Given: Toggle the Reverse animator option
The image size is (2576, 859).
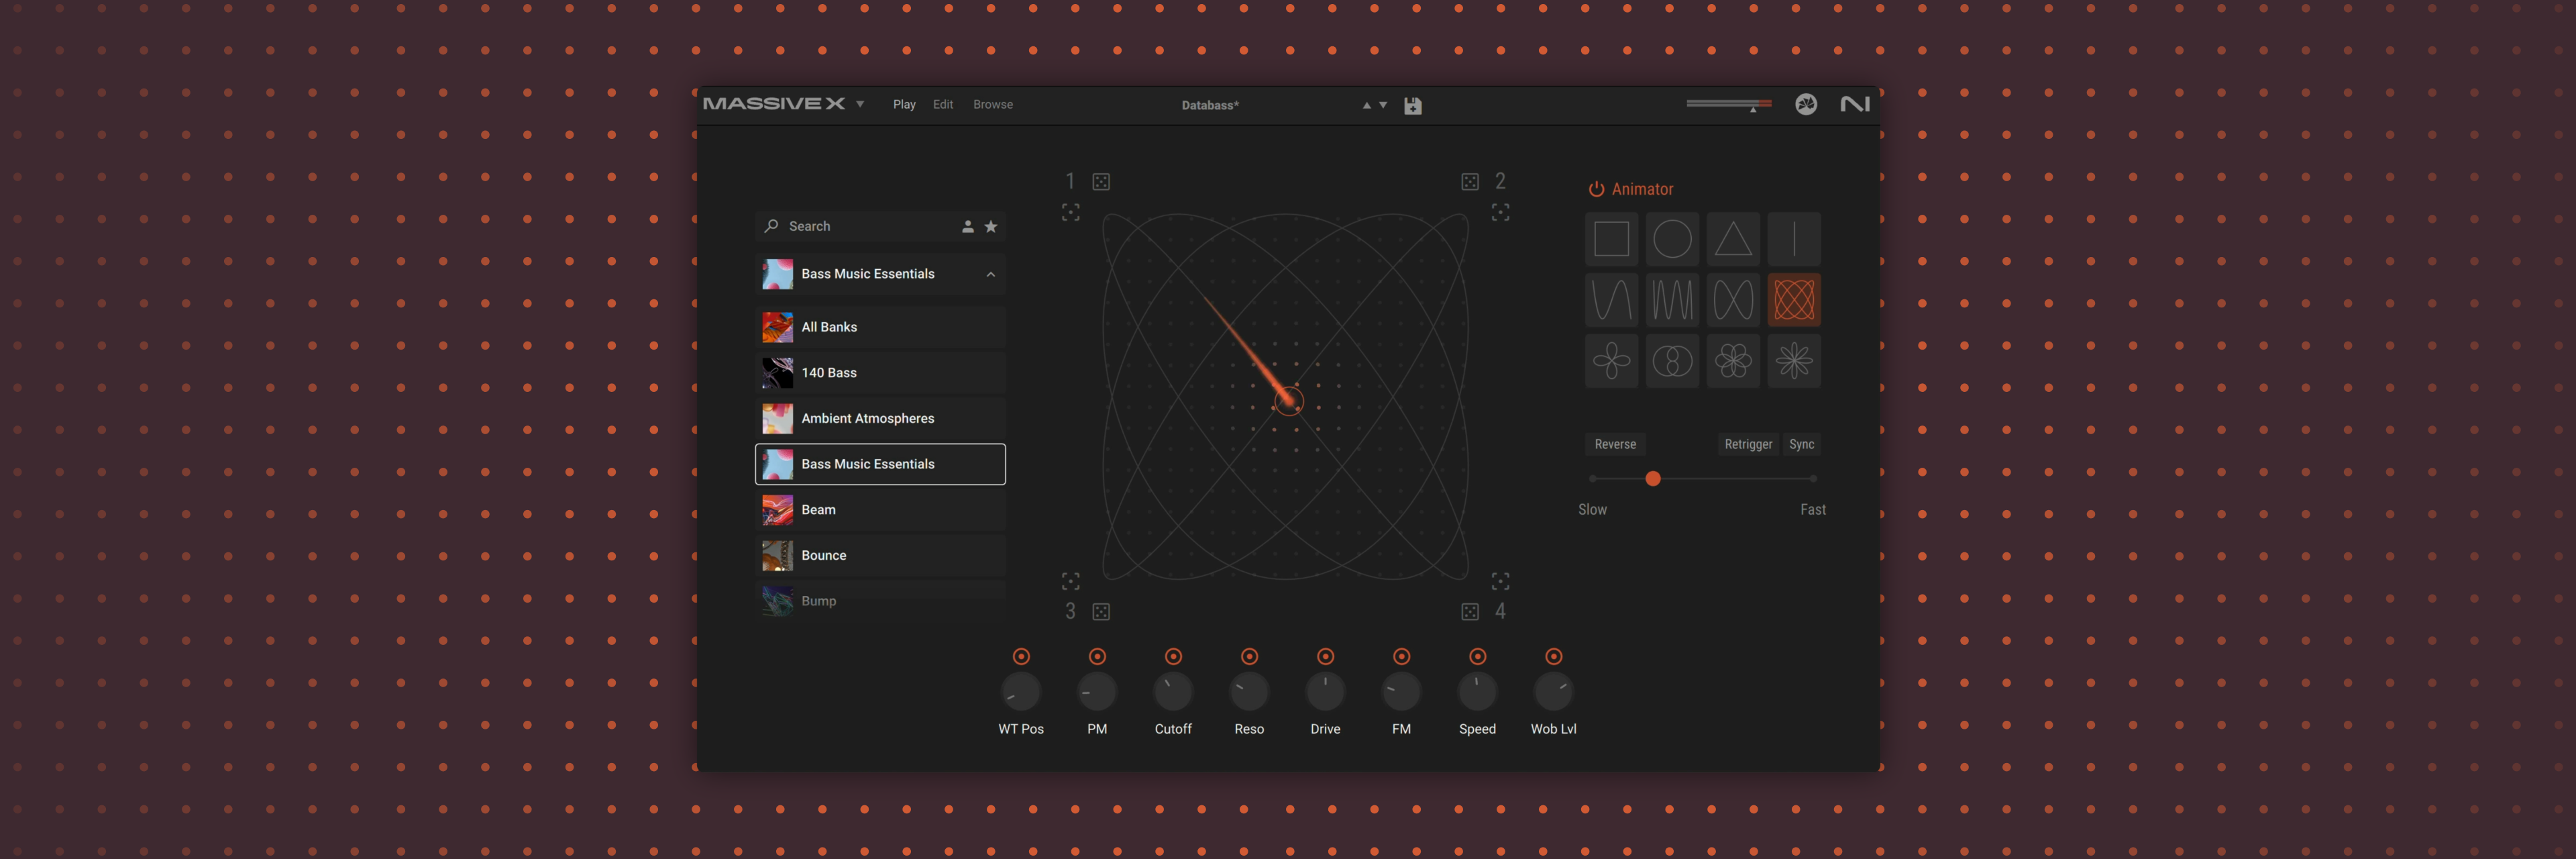Looking at the screenshot, I should 1615,444.
